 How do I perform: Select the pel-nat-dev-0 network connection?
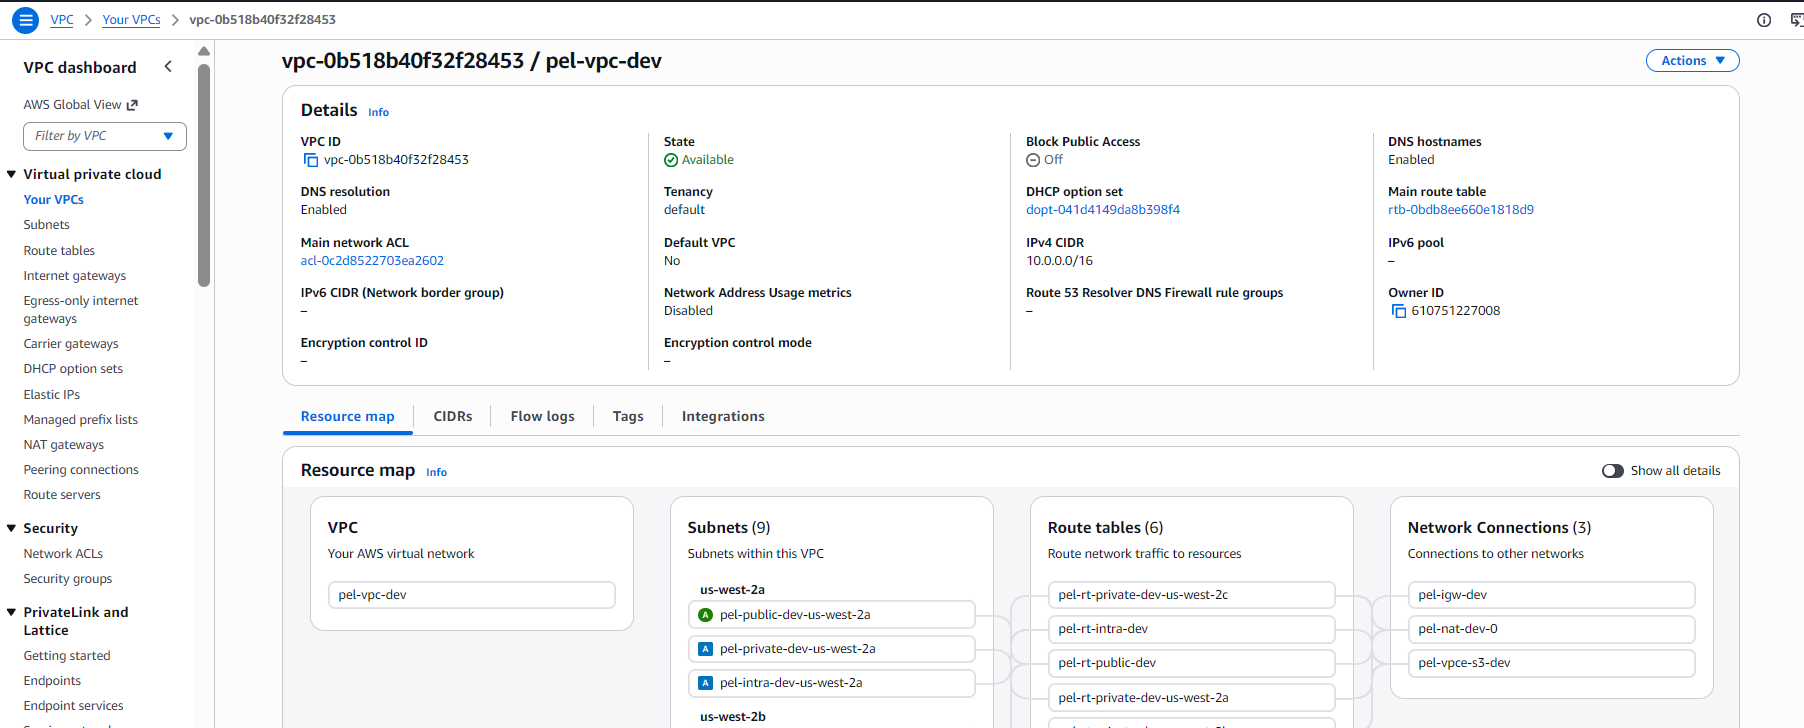pyautogui.click(x=1551, y=629)
